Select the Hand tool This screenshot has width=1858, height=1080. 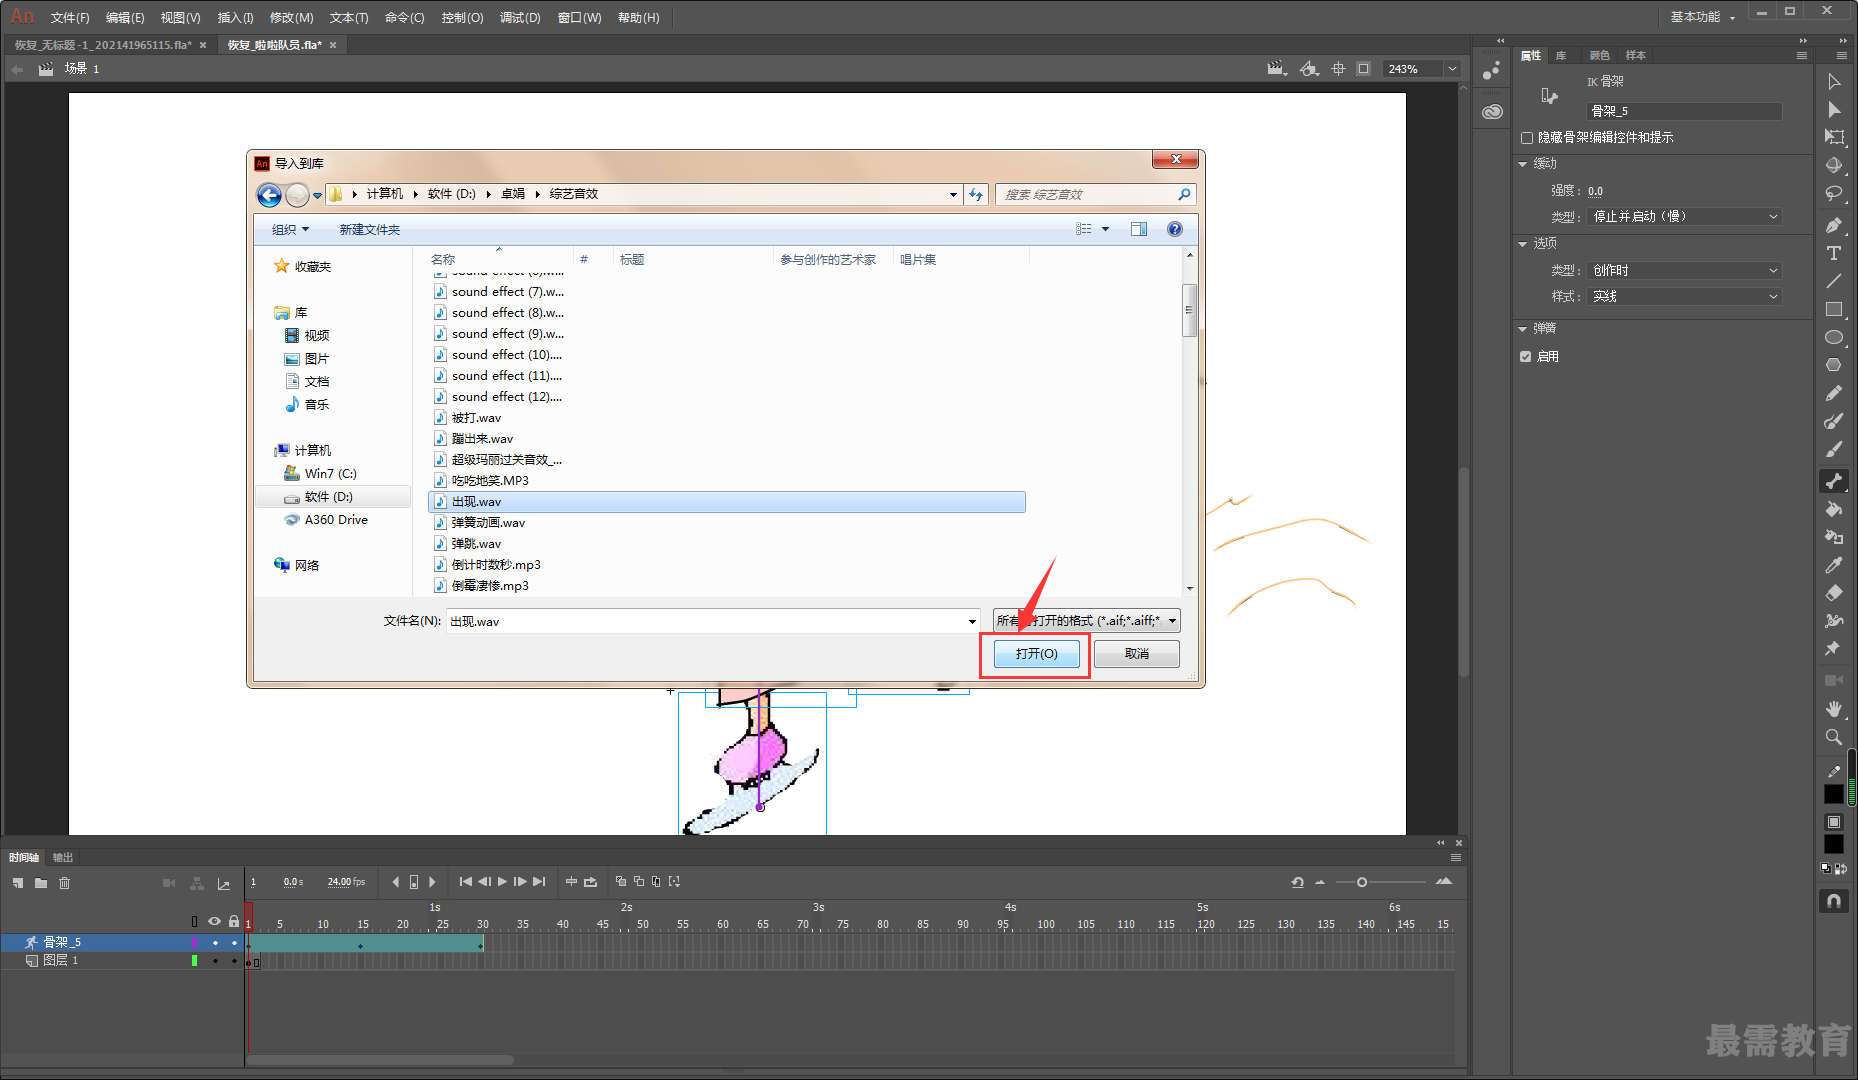[1834, 708]
